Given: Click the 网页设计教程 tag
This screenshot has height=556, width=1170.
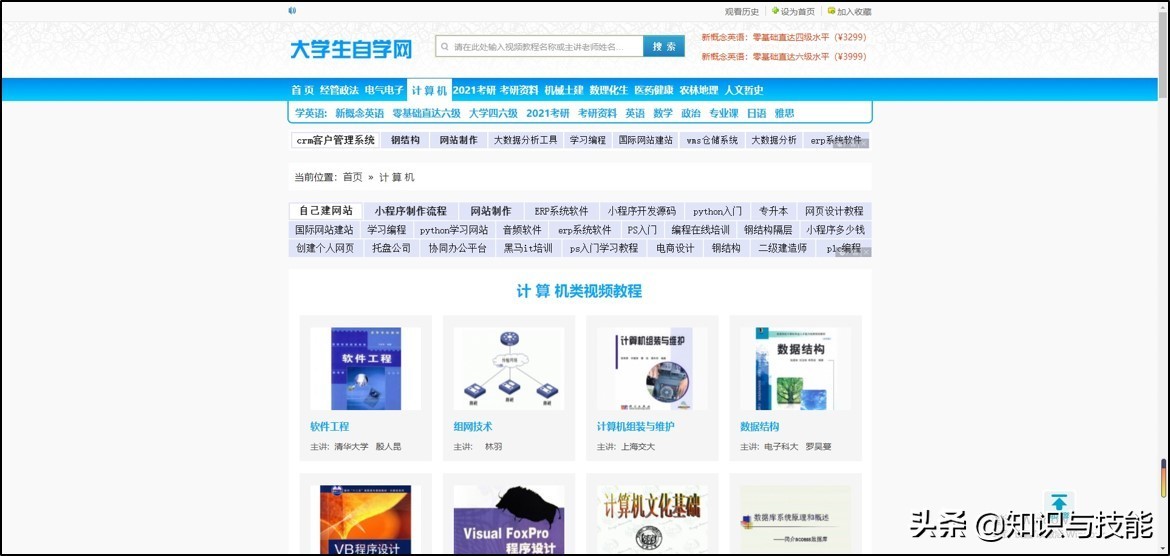Looking at the screenshot, I should click(x=834, y=211).
